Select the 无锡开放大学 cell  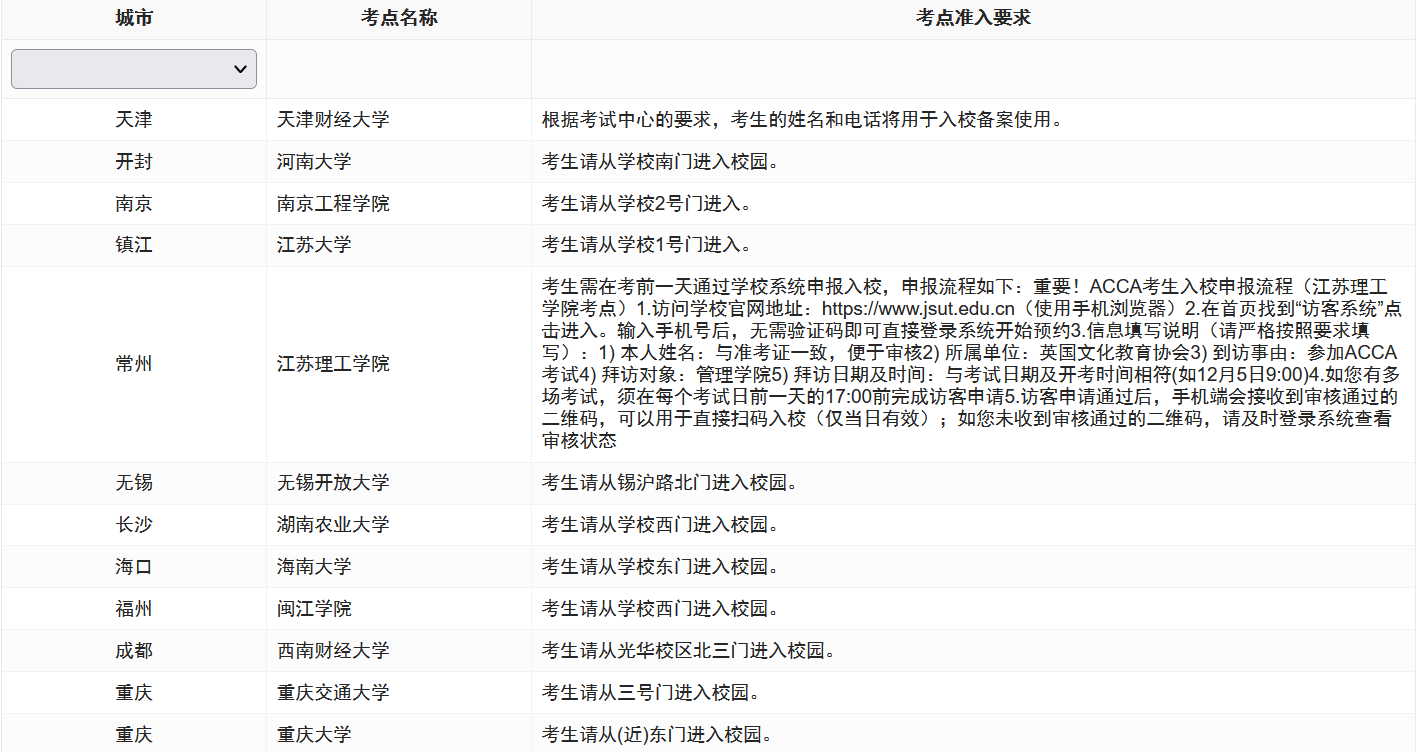[399, 484]
